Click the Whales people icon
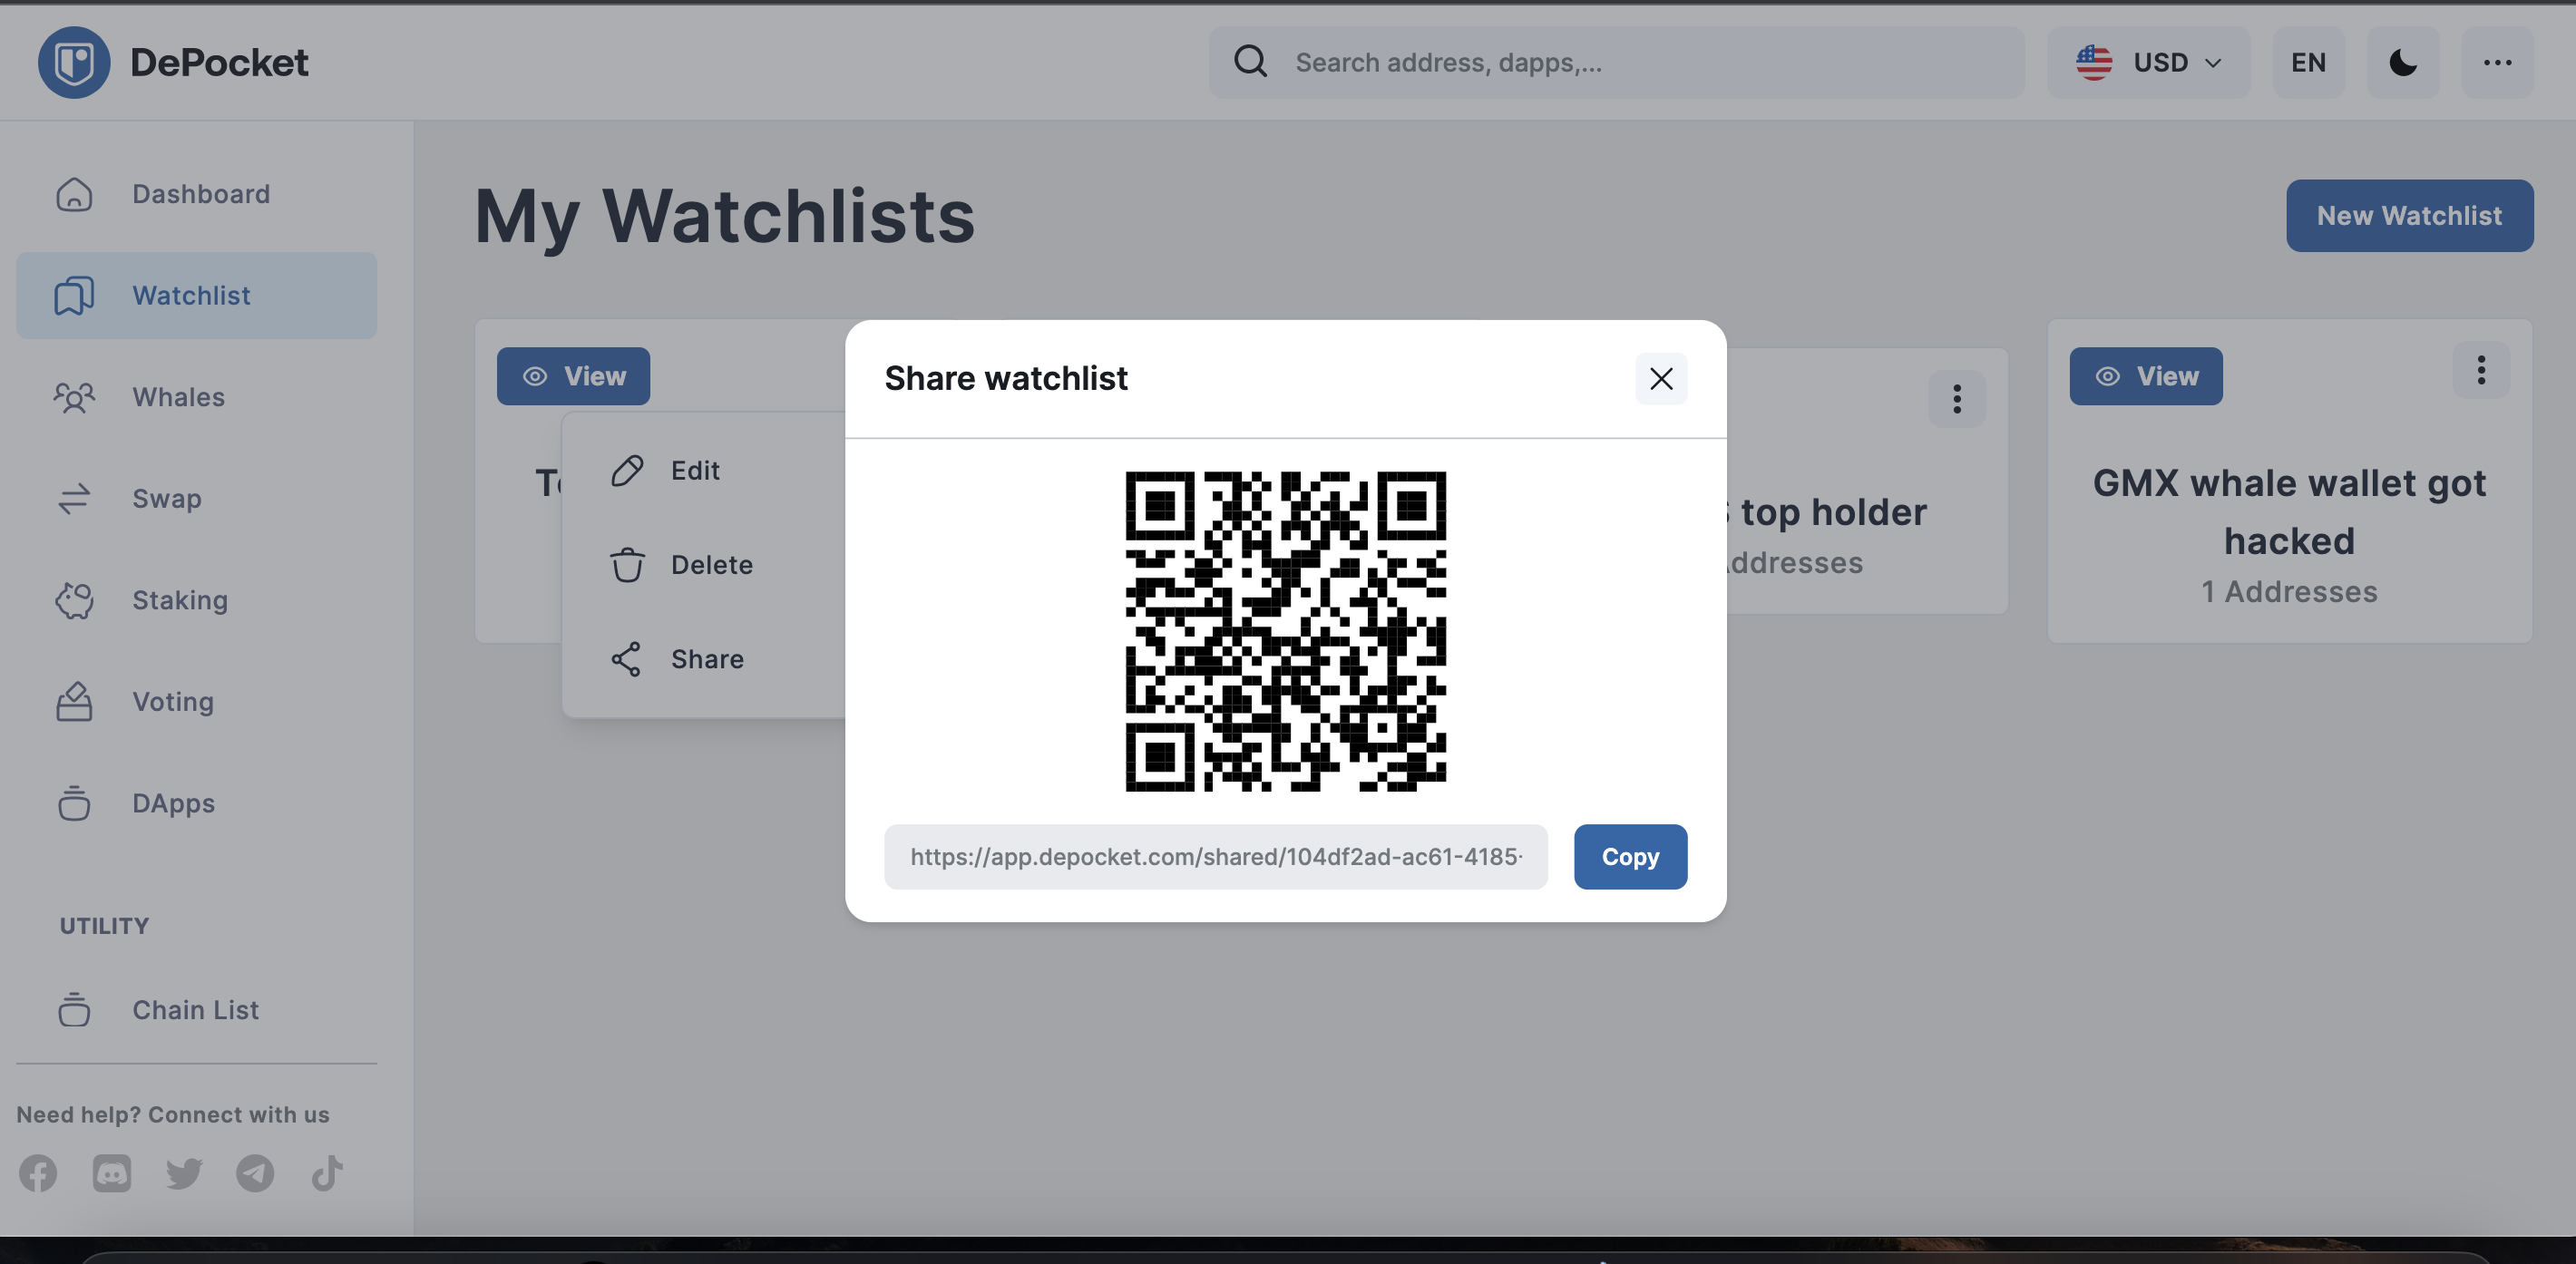This screenshot has width=2576, height=1264. tap(74, 397)
